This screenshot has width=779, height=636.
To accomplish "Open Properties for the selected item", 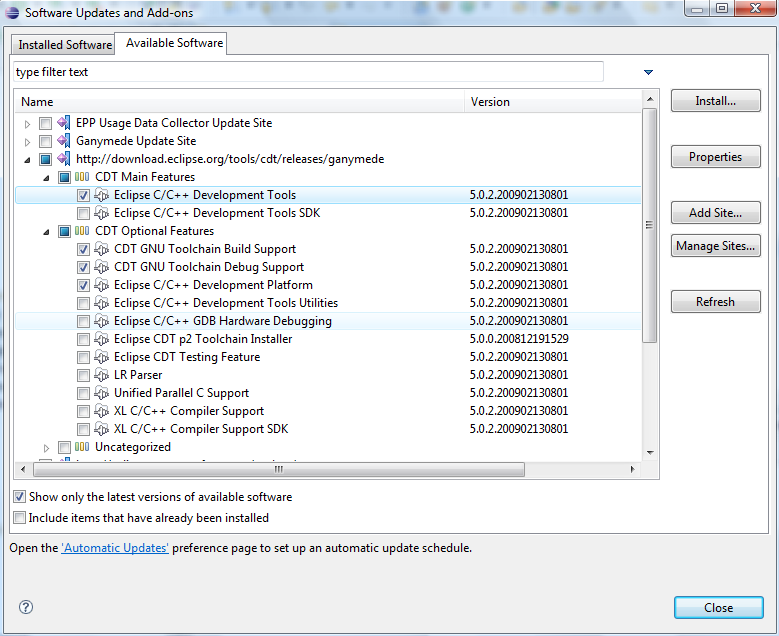I will pos(715,157).
